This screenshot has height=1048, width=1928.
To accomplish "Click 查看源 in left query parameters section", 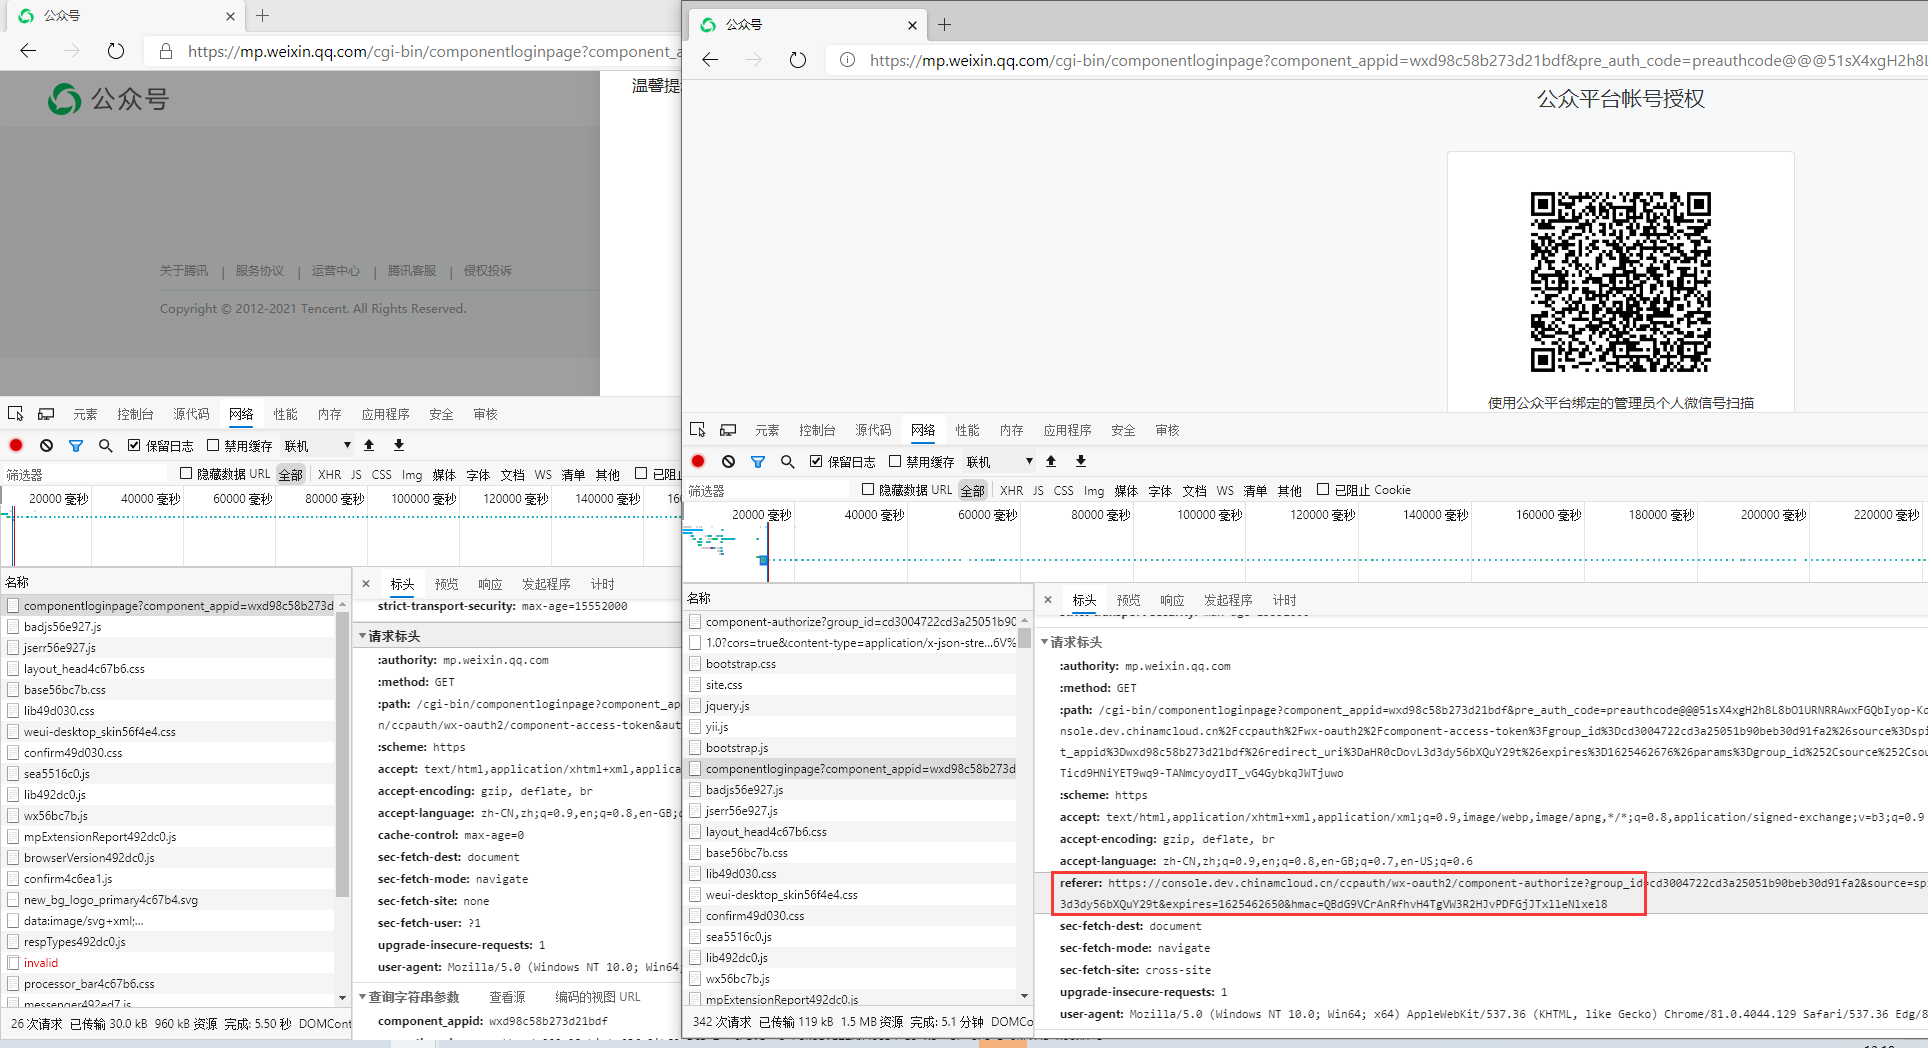I will point(507,997).
